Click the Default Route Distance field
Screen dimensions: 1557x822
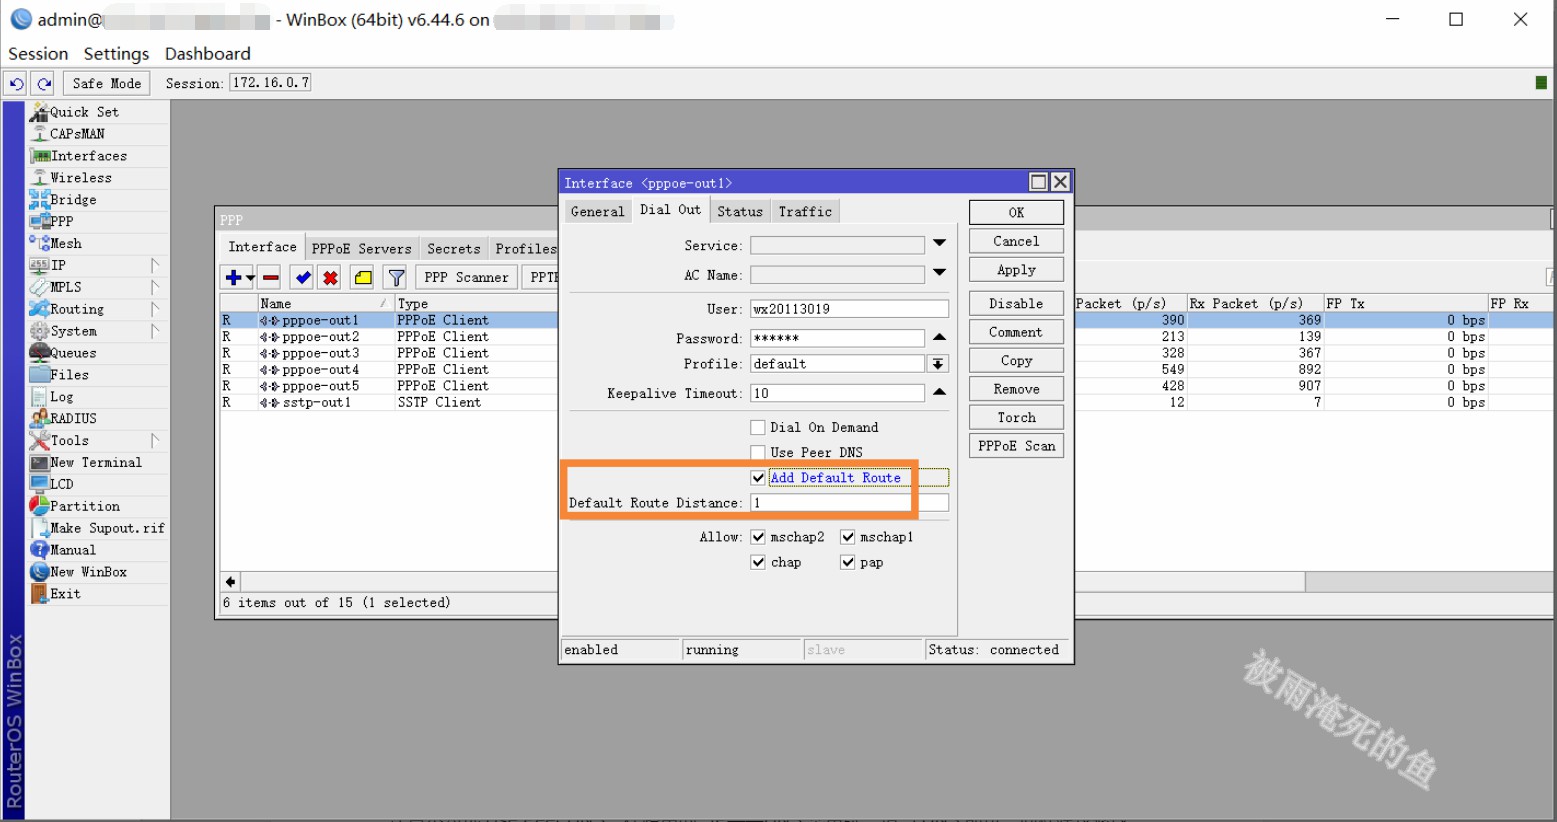point(830,503)
